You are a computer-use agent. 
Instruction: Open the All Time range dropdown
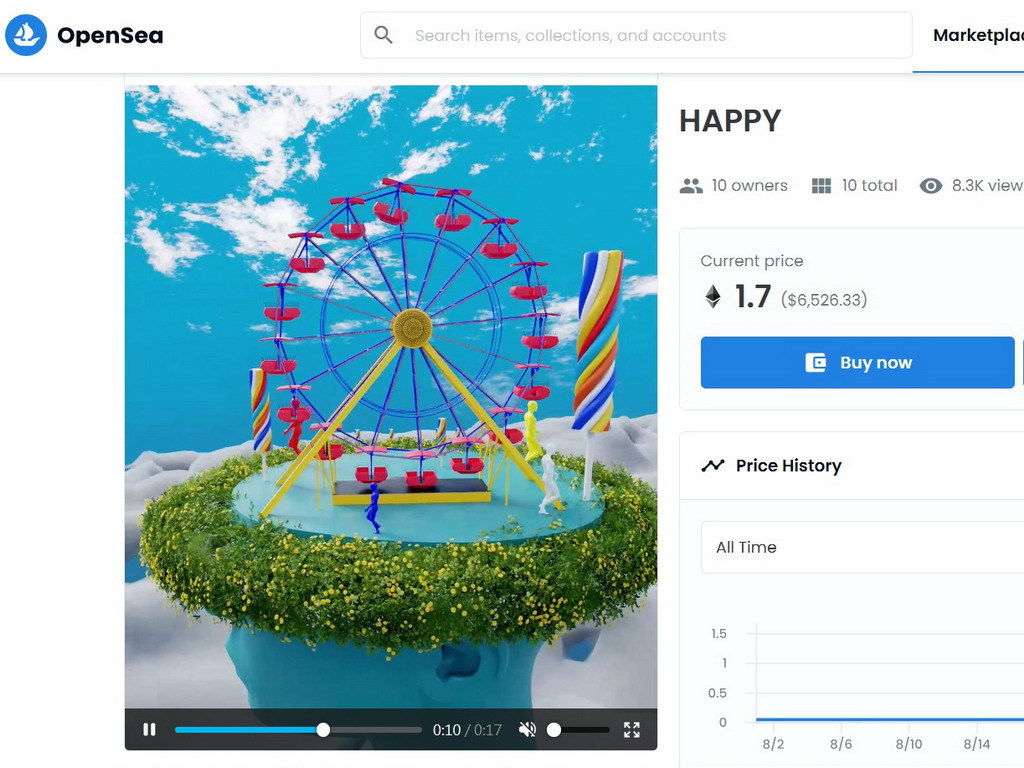pos(862,547)
